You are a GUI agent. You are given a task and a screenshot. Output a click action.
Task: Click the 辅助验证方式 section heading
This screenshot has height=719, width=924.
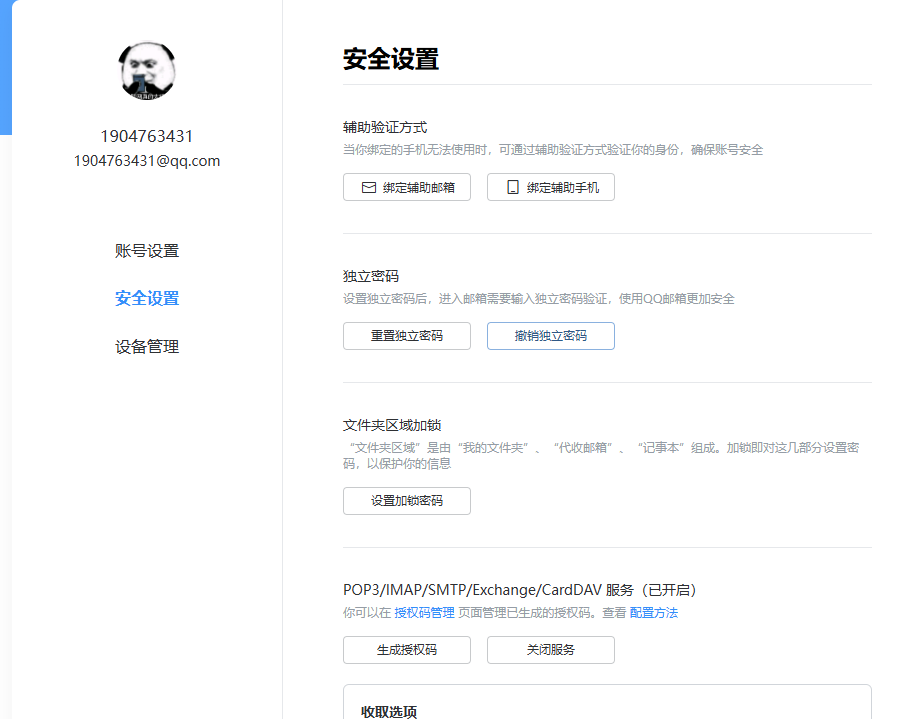pos(385,128)
